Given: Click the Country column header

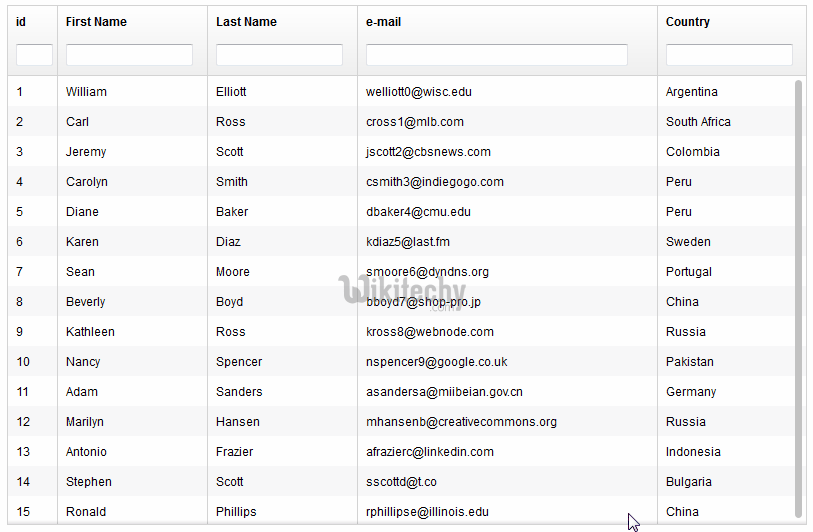Looking at the screenshot, I should click(x=688, y=22).
